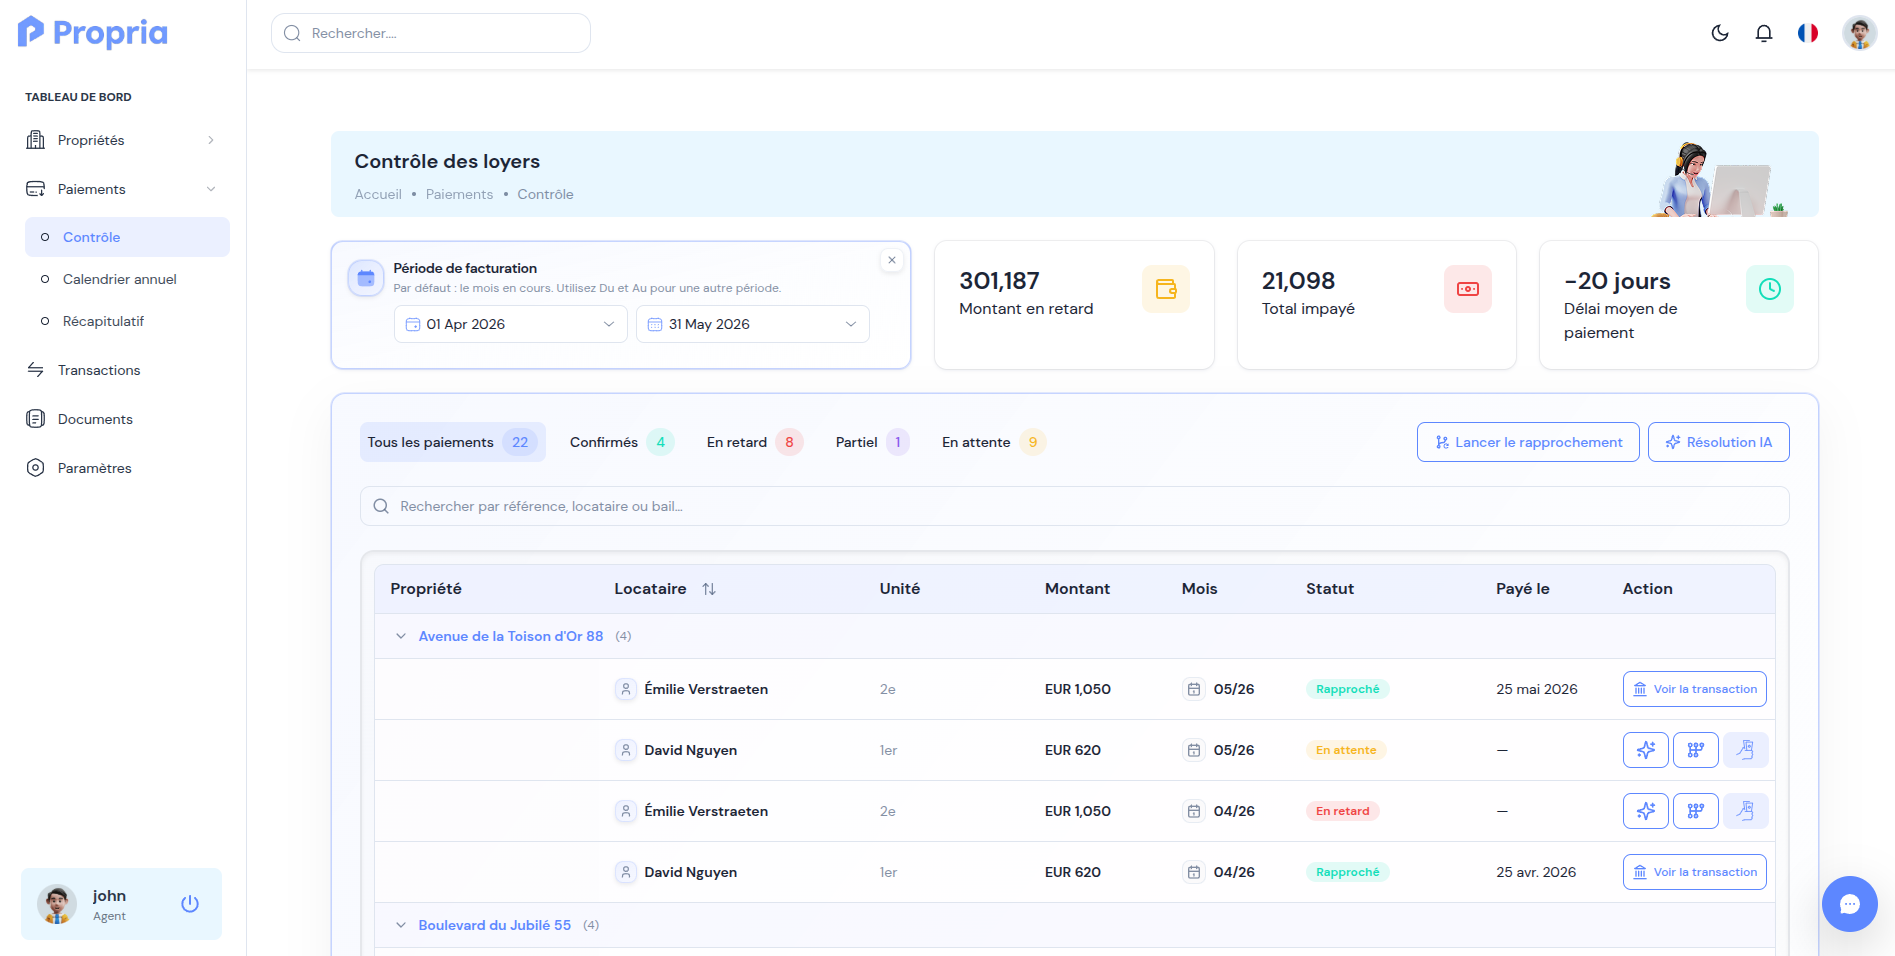Go to Accueil in the breadcrumb
The width and height of the screenshot is (1895, 956).
(378, 194)
